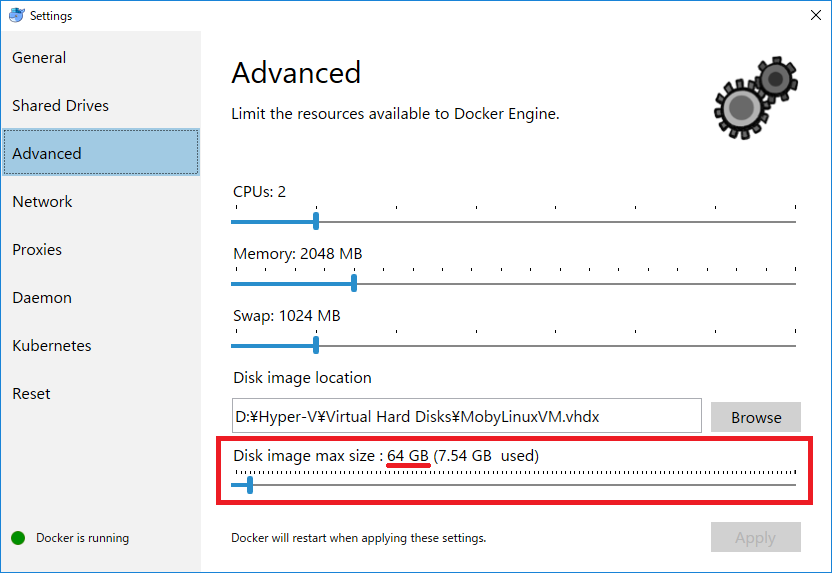This screenshot has width=832, height=573.
Task: Open the General settings tab
Action: [x=40, y=58]
